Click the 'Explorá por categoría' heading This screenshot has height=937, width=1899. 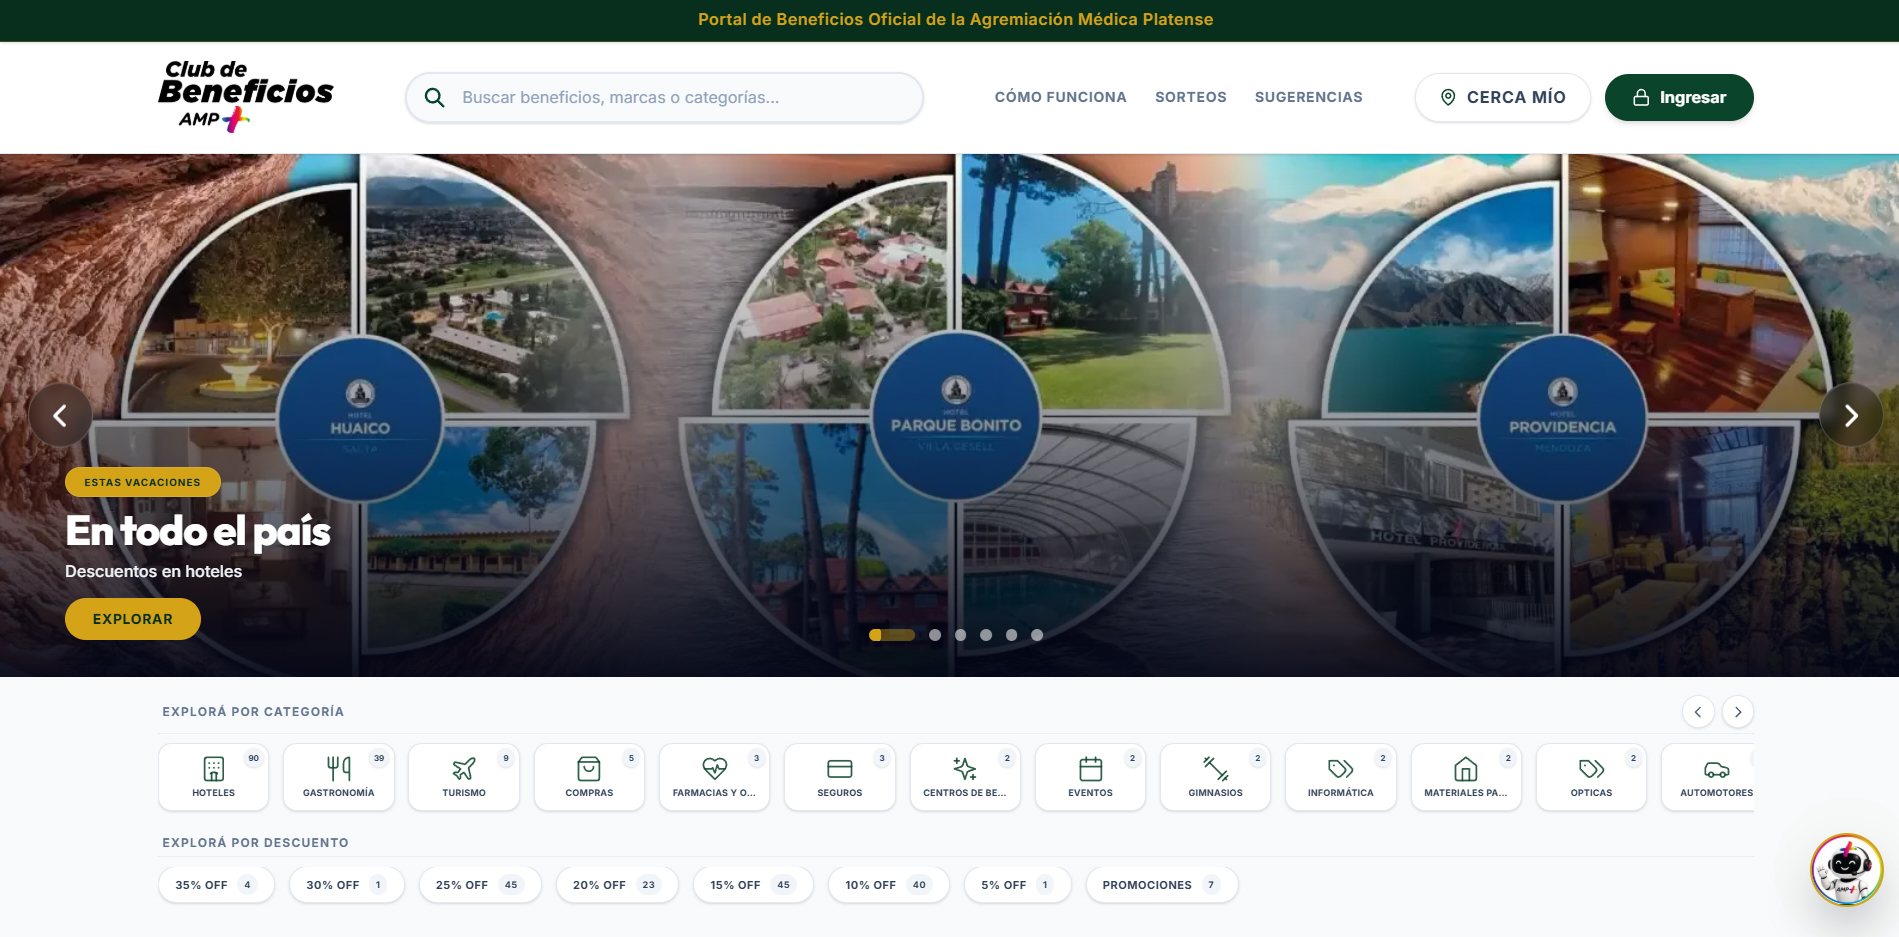tap(253, 712)
